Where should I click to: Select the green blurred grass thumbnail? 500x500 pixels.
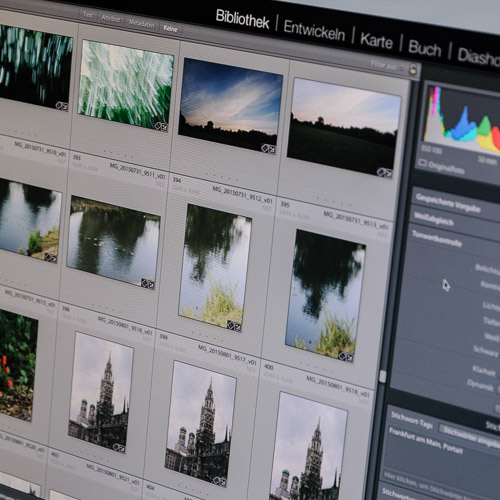pos(126,85)
